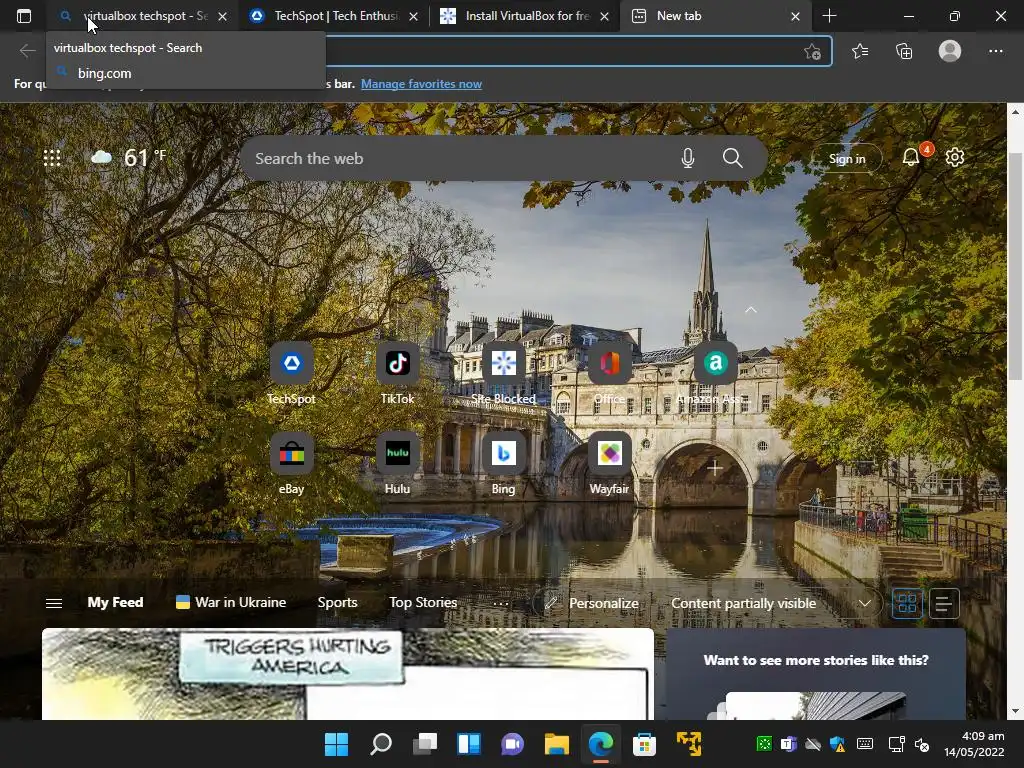Close the Install VirtualBox tab
Viewport: 1024px width, 768px height.
[x=604, y=16]
